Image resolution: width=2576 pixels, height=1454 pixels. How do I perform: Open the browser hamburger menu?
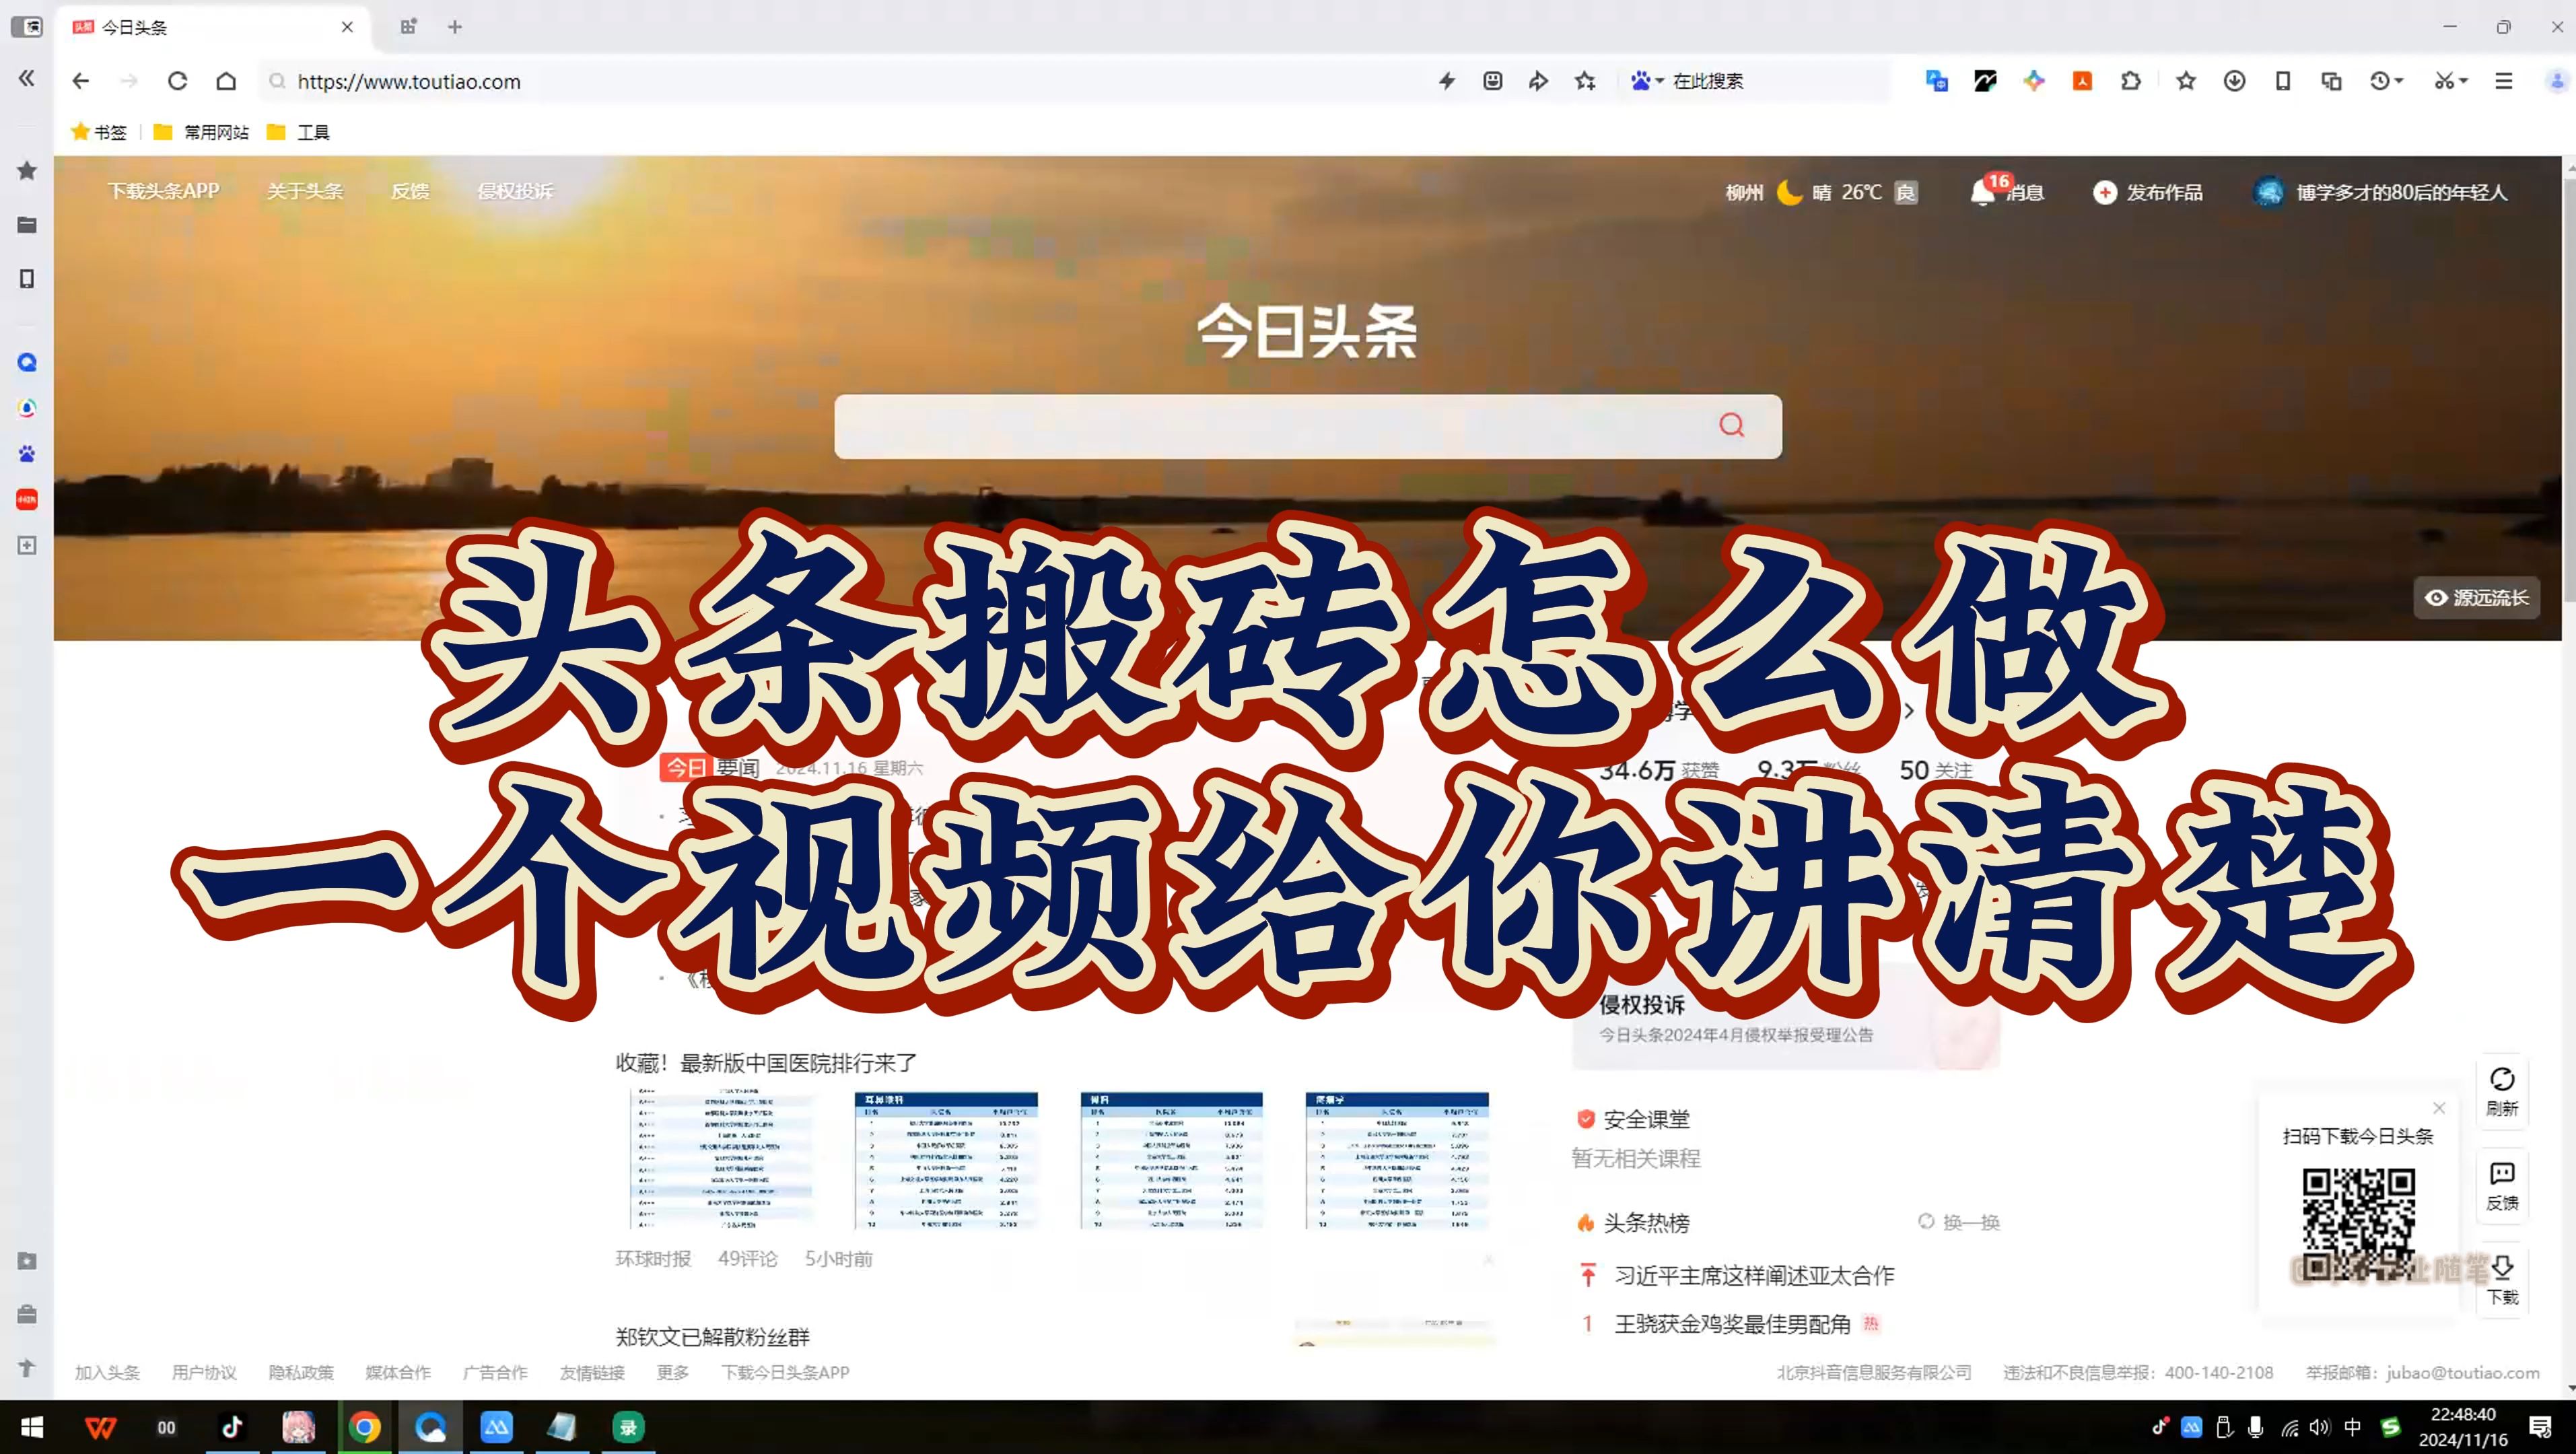click(2504, 81)
